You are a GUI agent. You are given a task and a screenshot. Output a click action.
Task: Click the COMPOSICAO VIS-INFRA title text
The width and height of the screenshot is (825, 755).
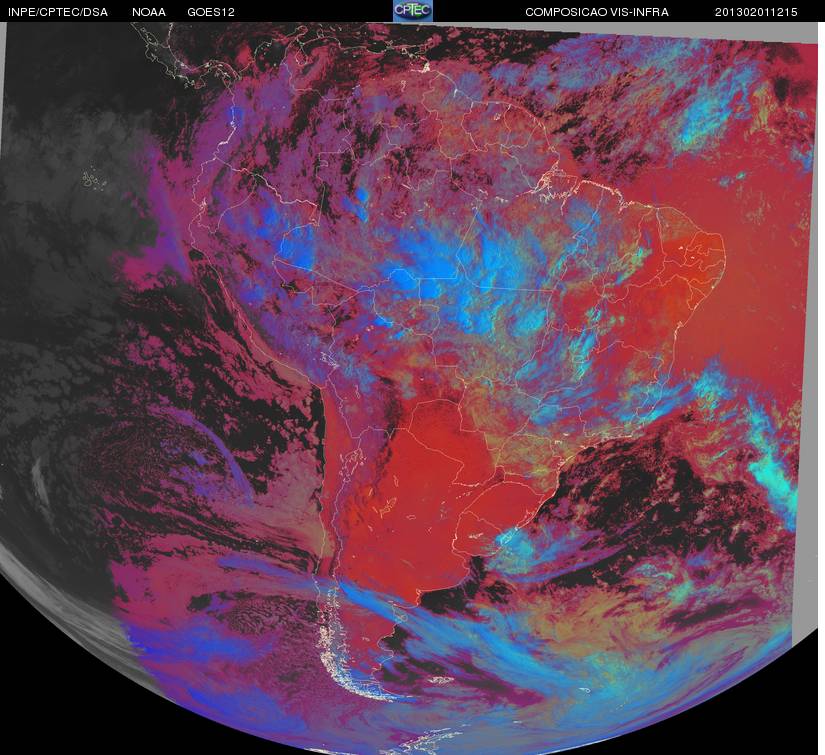point(597,12)
